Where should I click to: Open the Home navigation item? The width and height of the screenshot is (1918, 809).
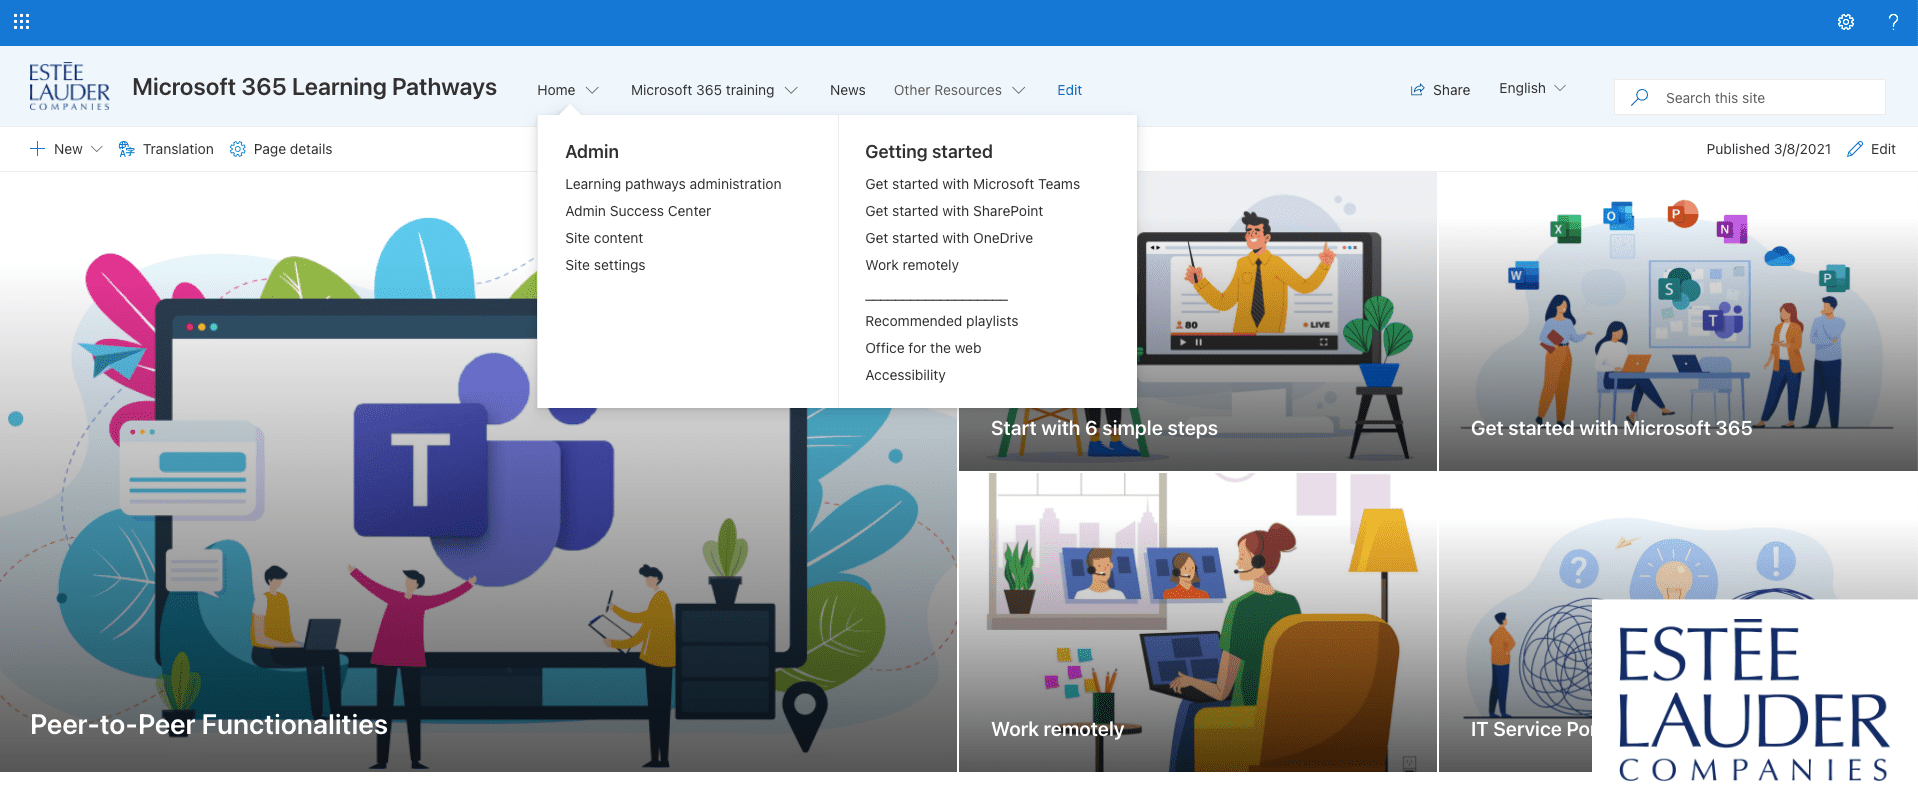(x=556, y=90)
